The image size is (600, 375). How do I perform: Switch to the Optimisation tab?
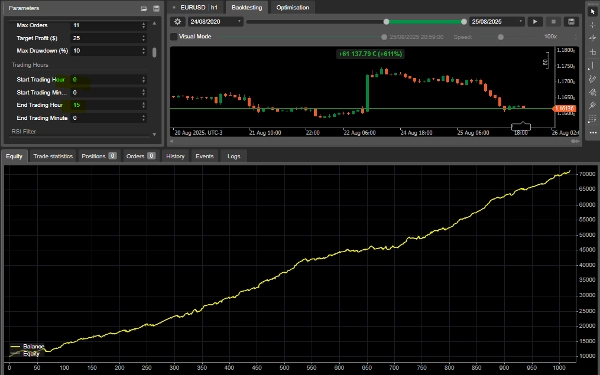[x=293, y=7]
